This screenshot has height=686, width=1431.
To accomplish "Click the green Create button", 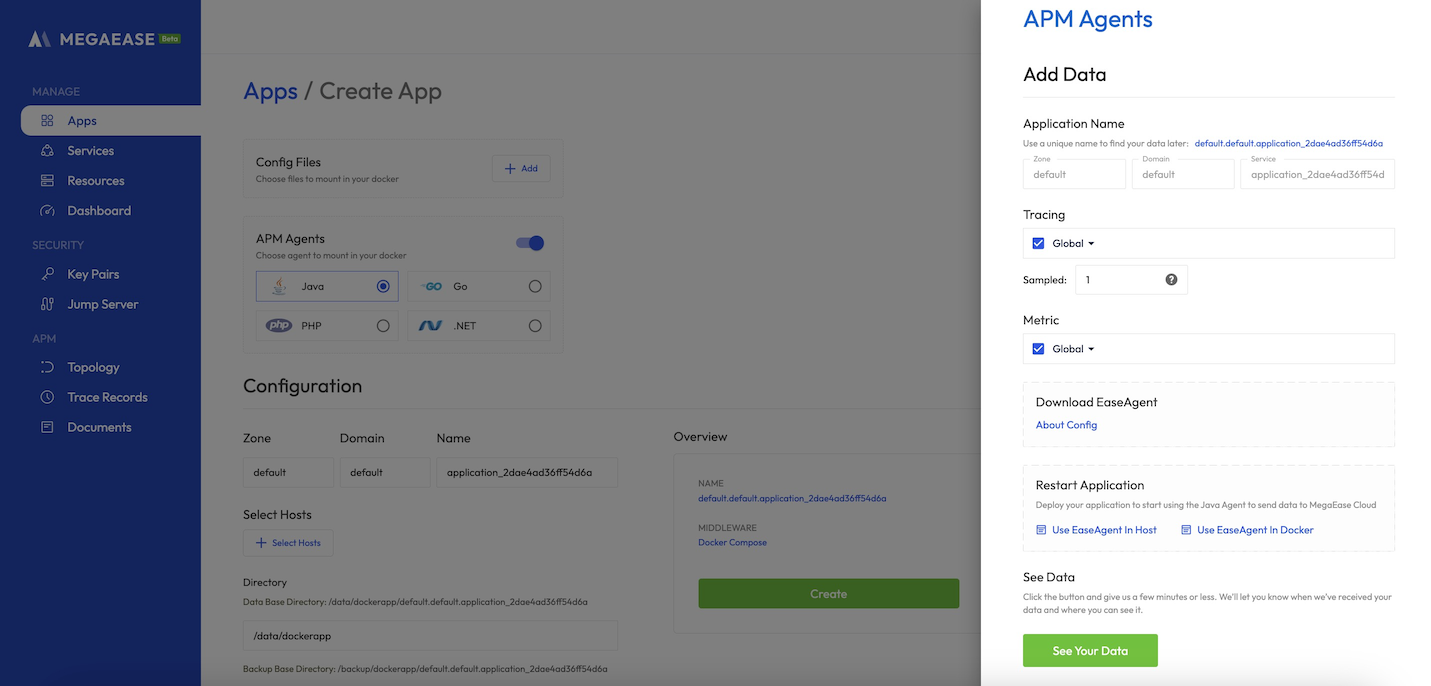I will pos(828,594).
